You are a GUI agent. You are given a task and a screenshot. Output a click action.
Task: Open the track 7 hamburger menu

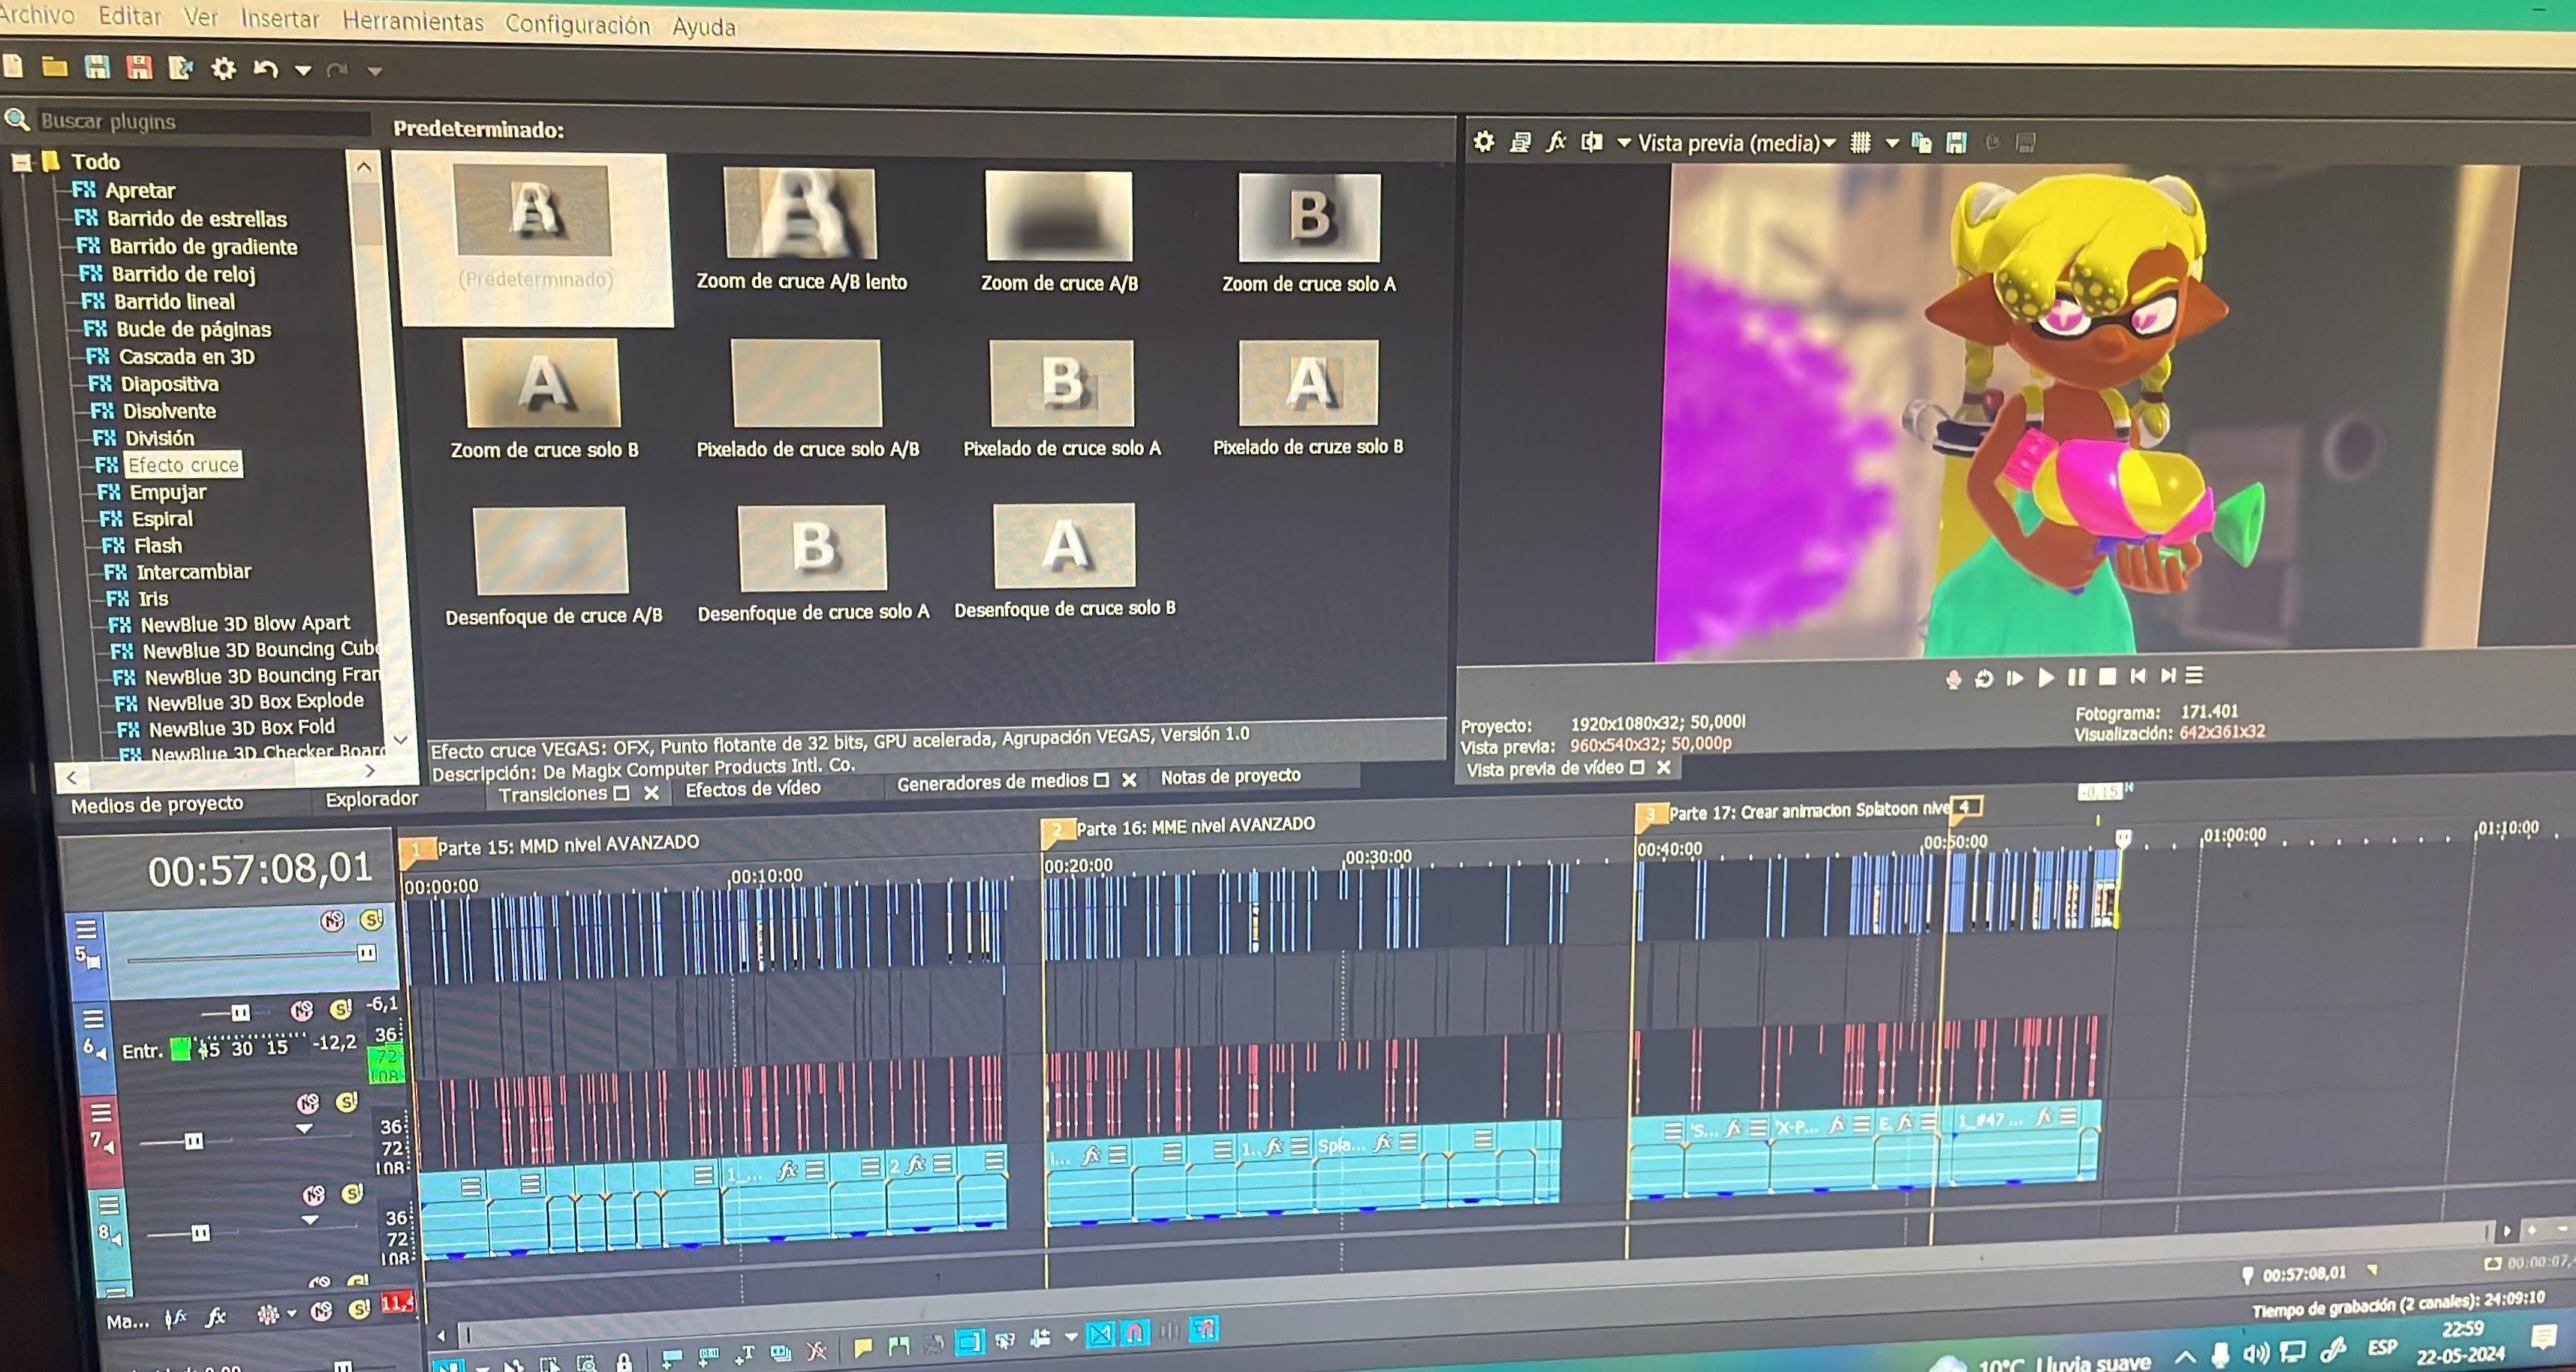(101, 1112)
